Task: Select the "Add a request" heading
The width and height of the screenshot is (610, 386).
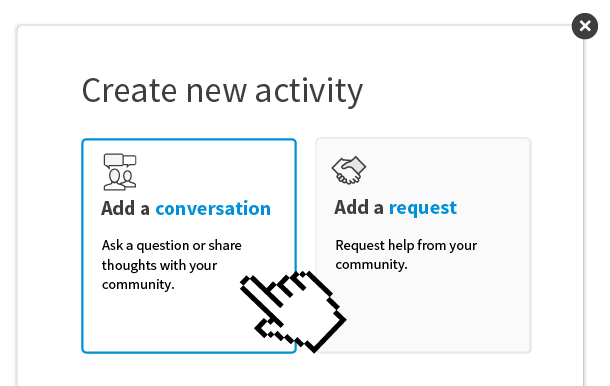Action: point(395,207)
